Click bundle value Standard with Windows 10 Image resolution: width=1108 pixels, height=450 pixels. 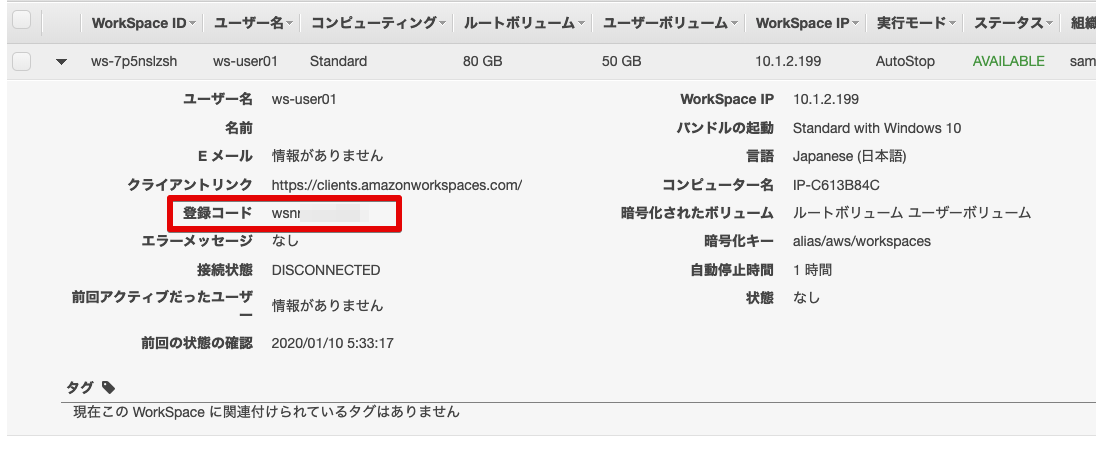point(877,129)
